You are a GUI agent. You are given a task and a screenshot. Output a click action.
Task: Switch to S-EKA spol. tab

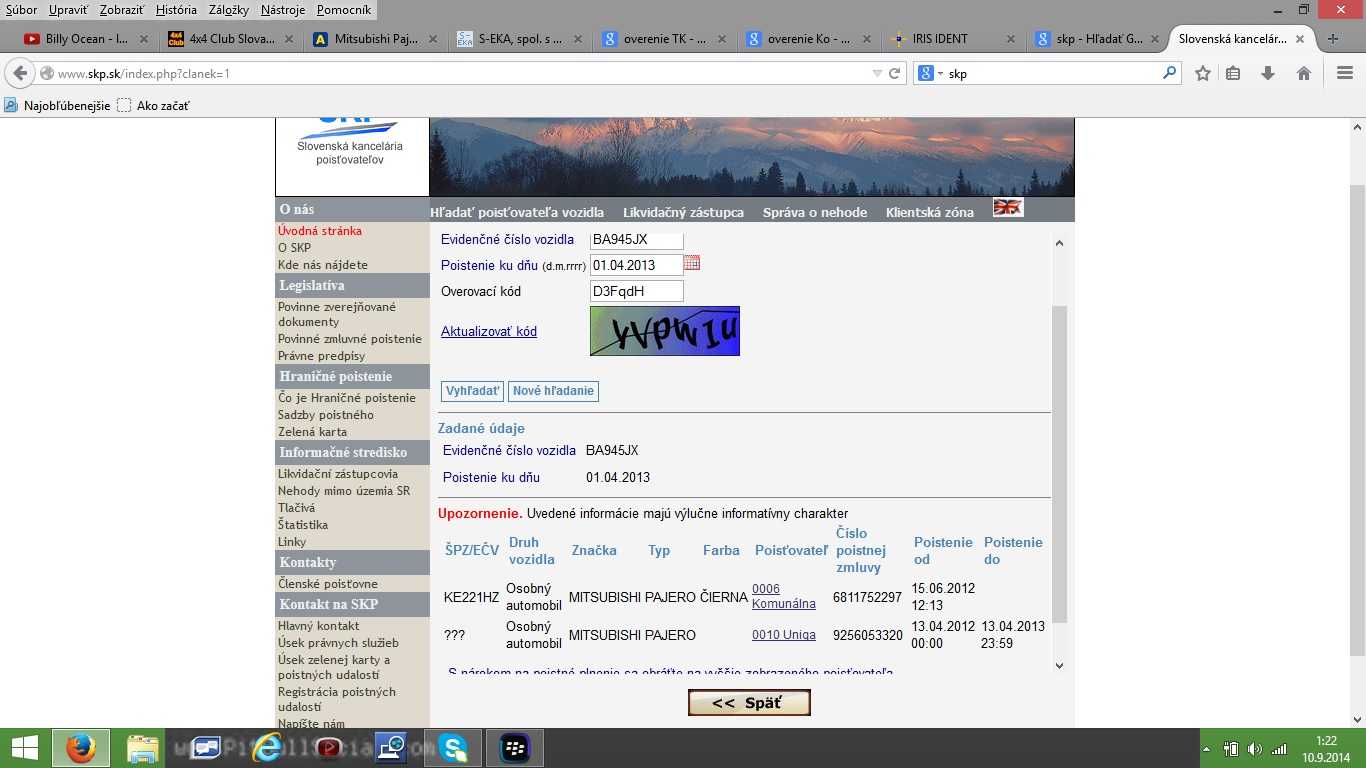point(520,39)
